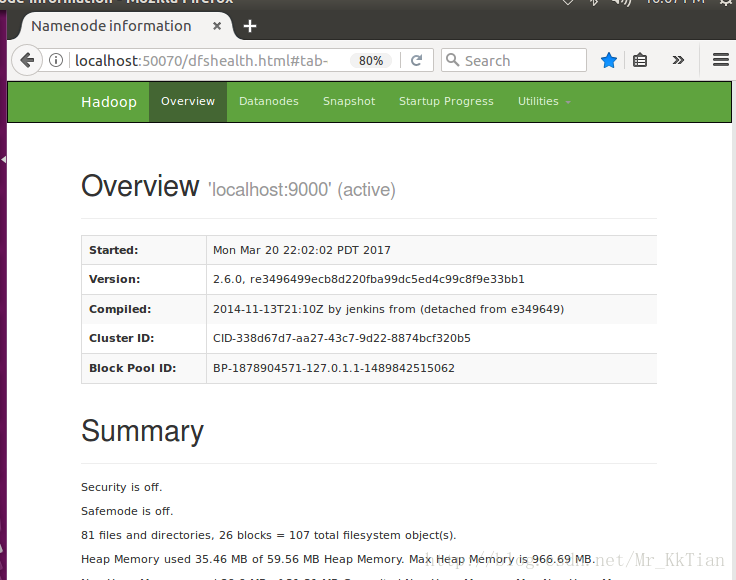The image size is (736, 580).
Task: Expand the Utilities dropdown menu
Action: [x=544, y=101]
